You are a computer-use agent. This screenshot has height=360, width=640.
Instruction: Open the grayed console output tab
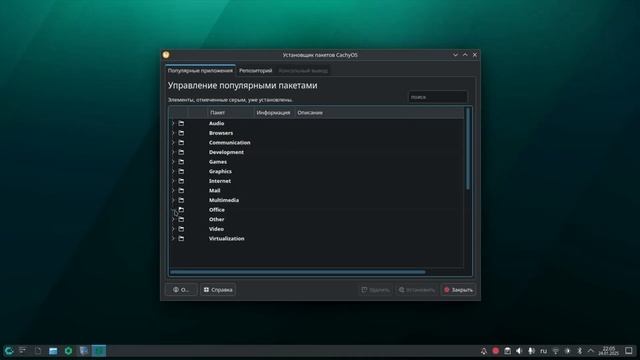pos(303,71)
